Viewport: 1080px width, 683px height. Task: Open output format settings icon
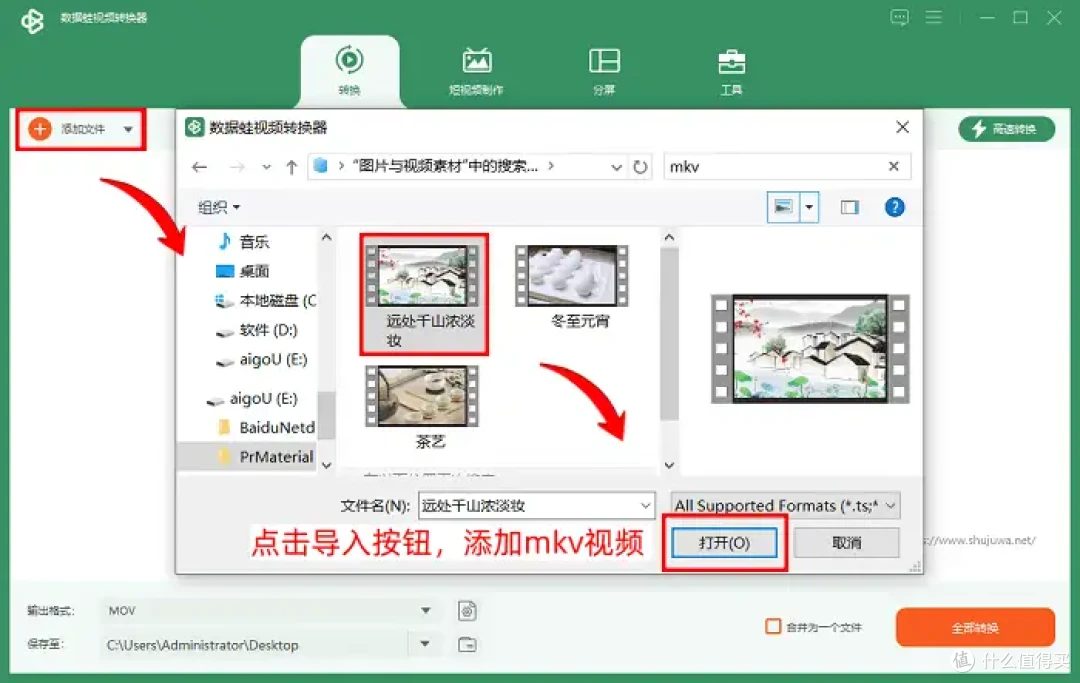tap(467, 611)
